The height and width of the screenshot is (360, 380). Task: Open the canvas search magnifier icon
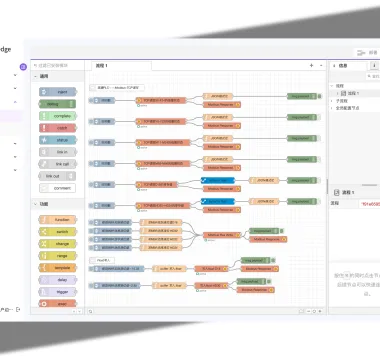(x=90, y=311)
